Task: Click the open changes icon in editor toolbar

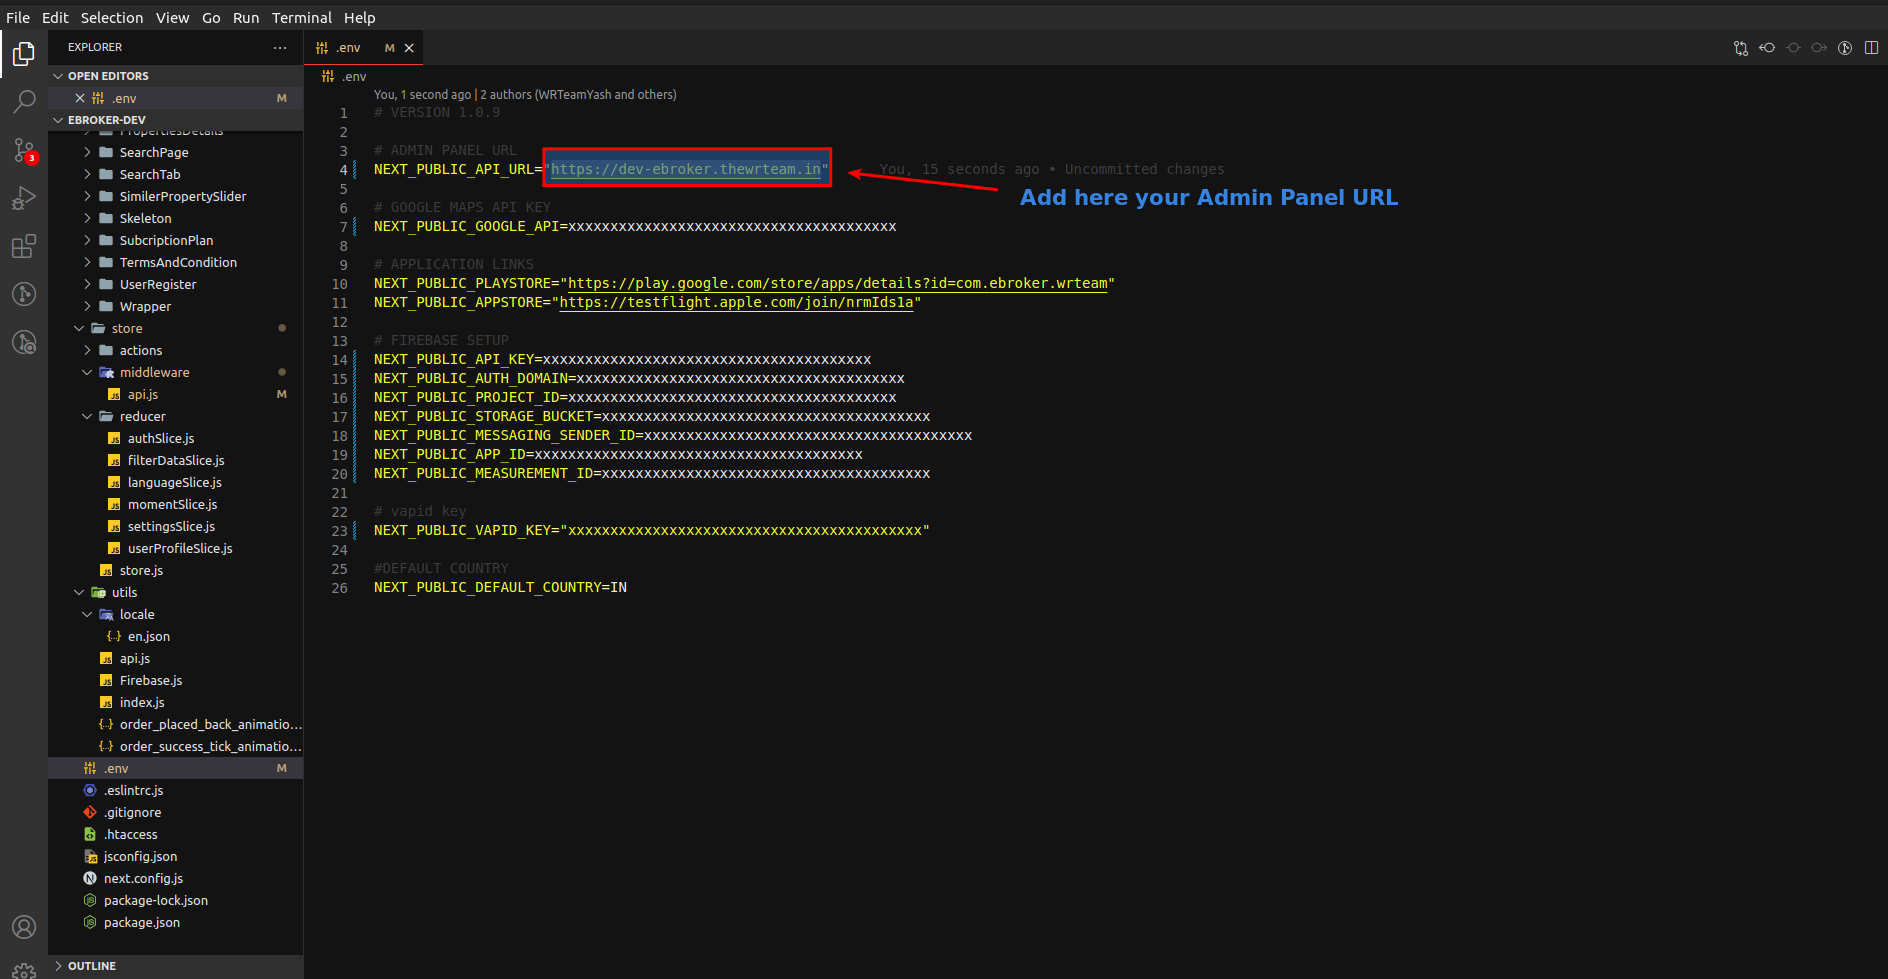Action: 1741,48
